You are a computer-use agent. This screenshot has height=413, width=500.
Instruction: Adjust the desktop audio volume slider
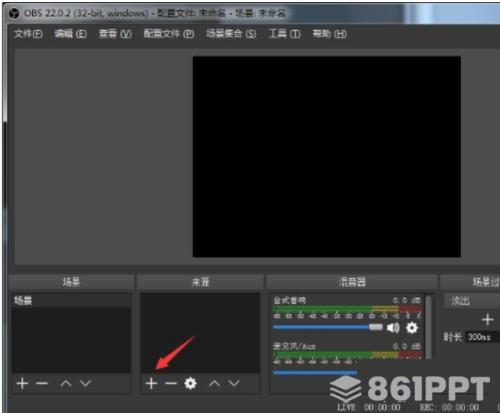[328, 327]
